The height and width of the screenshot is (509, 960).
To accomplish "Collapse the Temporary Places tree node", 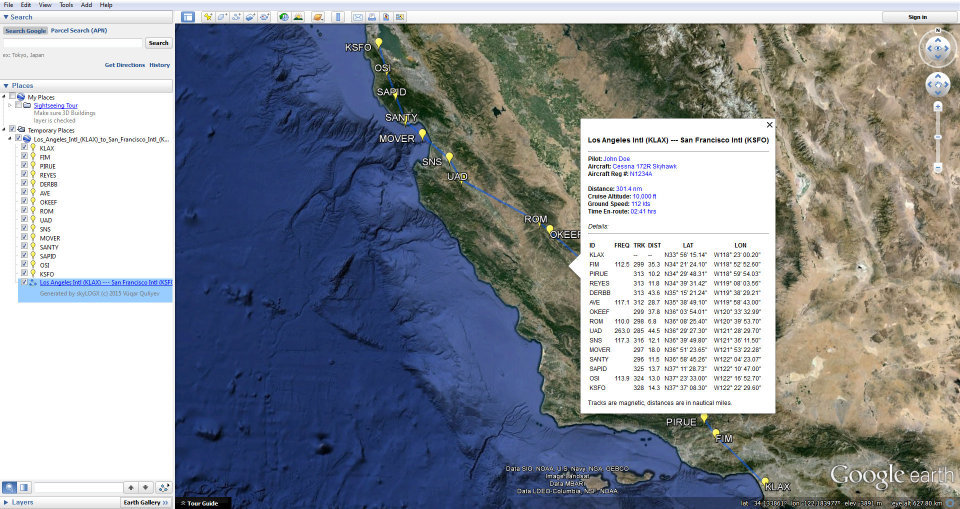I will tap(4, 129).
